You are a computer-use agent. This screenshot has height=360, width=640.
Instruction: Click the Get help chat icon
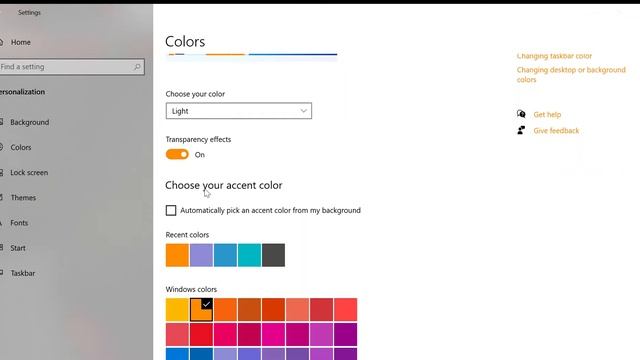click(521, 114)
